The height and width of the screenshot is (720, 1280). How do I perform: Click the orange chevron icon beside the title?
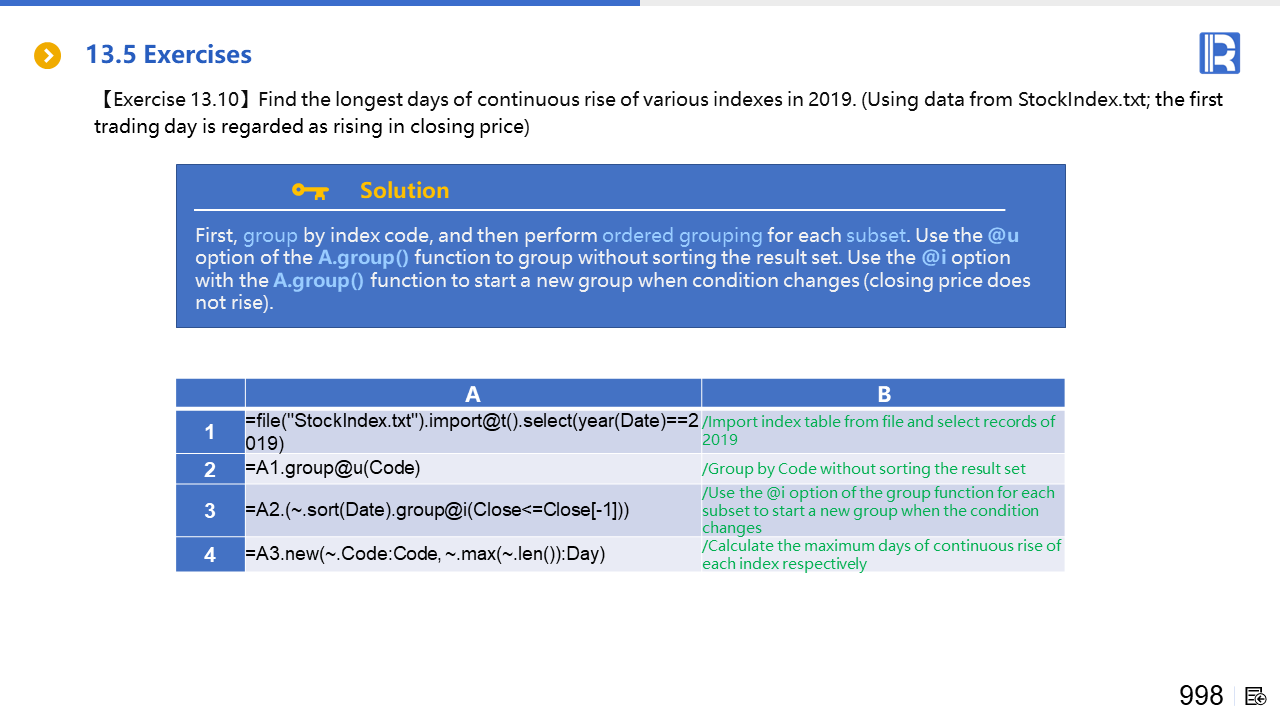coord(47,56)
